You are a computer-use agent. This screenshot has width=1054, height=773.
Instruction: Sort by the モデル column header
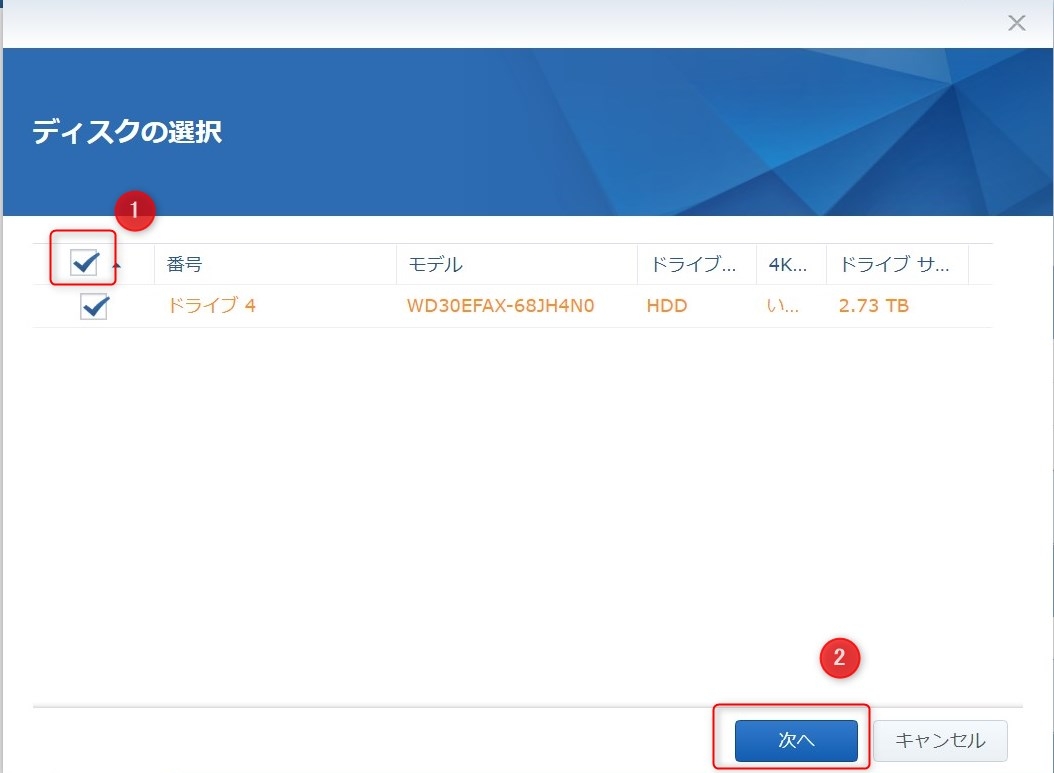[x=435, y=265]
